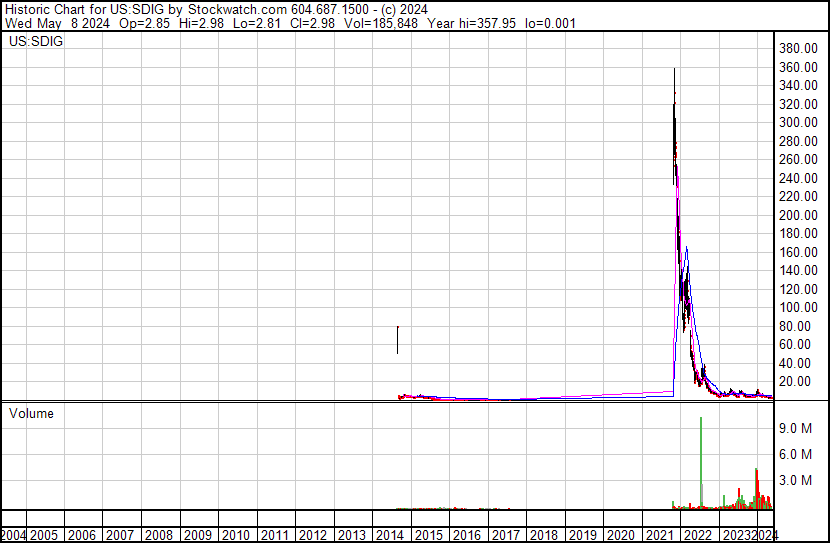Click the Hi=2.98 value
Image resolution: width=830 pixels, height=543 pixels.
(201, 23)
